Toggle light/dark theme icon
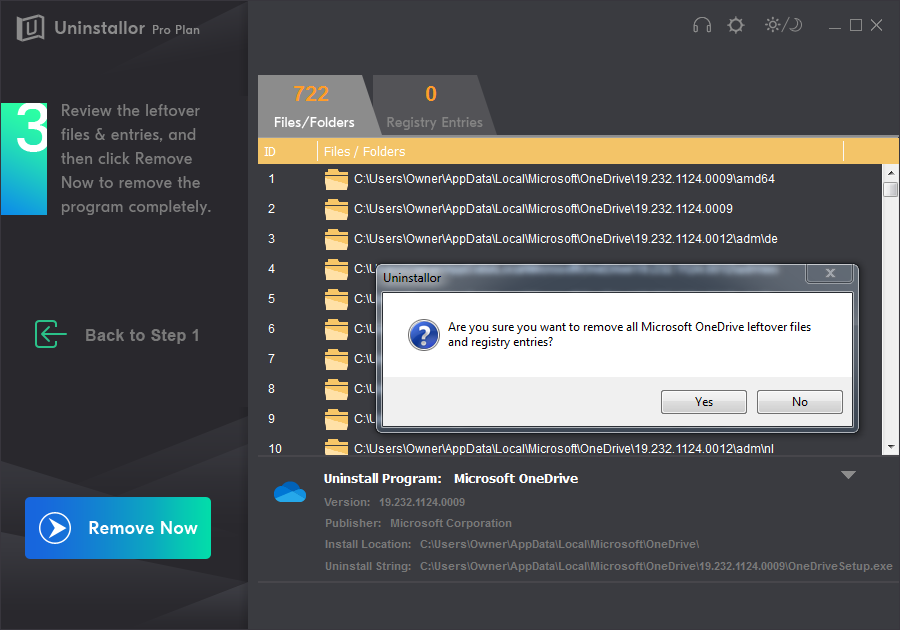 pyautogui.click(x=783, y=25)
